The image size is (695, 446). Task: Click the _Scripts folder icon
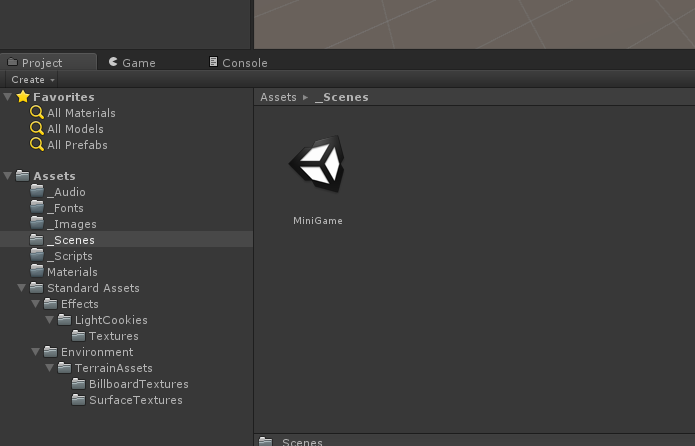pyautogui.click(x=37, y=255)
